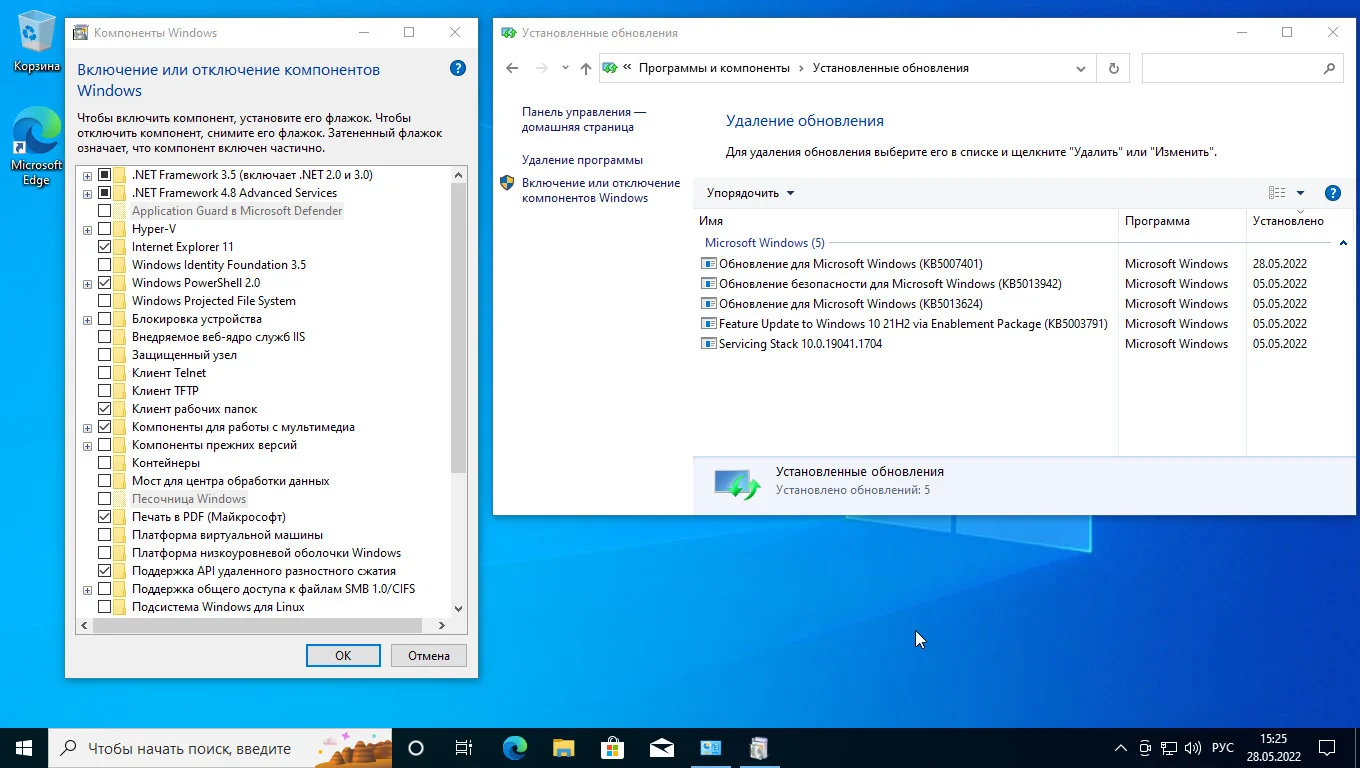Uncheck Windows PowerShell 2.0
Viewport: 1360px width, 768px height.
pyautogui.click(x=105, y=283)
